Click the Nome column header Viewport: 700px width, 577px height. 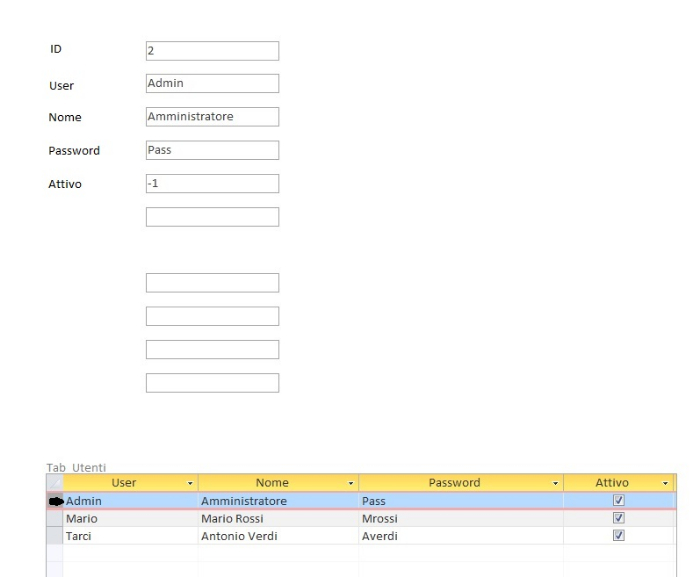[278, 483]
